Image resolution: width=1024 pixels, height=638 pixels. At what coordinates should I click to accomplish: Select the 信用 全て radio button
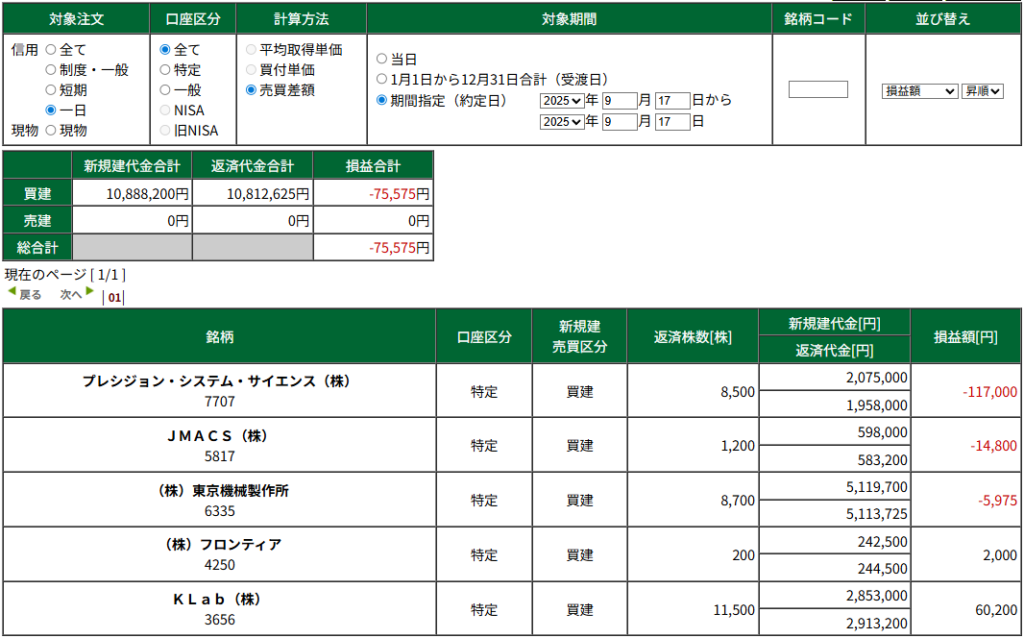[x=50, y=49]
